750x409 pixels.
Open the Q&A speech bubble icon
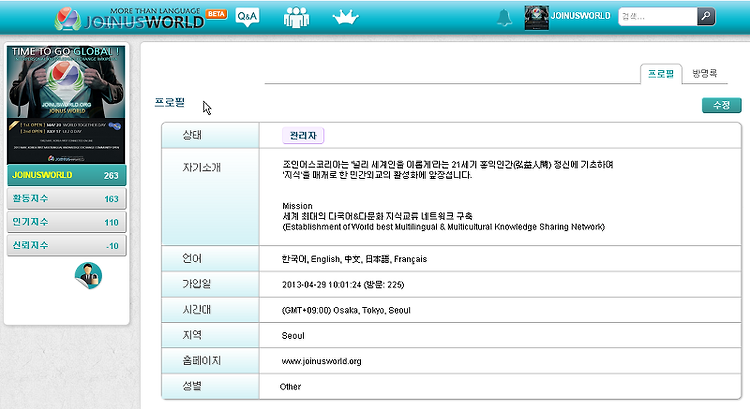point(247,17)
